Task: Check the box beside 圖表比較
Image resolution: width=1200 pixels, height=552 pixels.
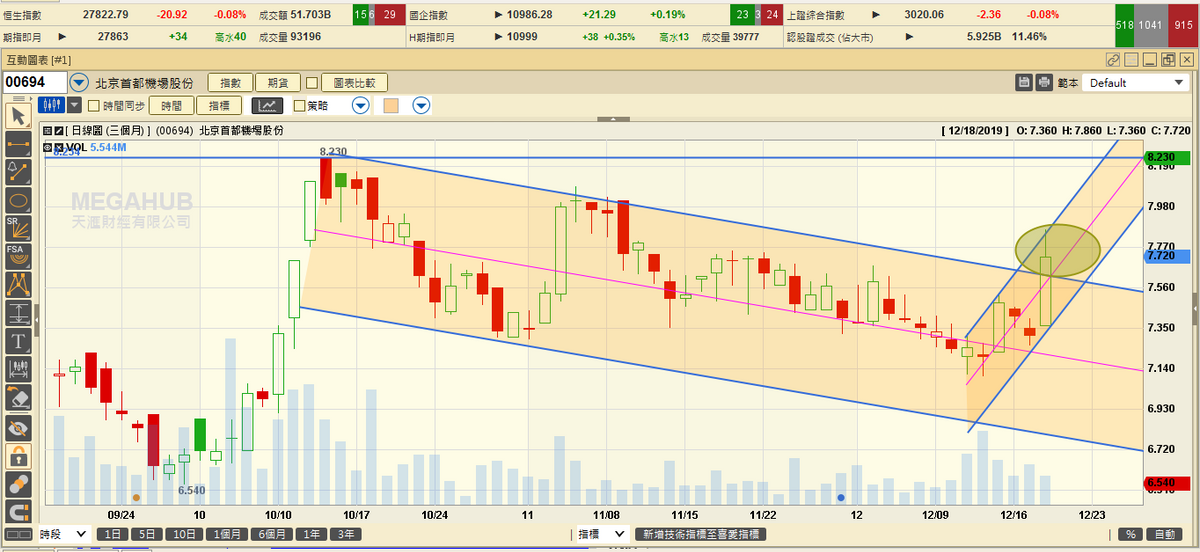Action: point(312,83)
